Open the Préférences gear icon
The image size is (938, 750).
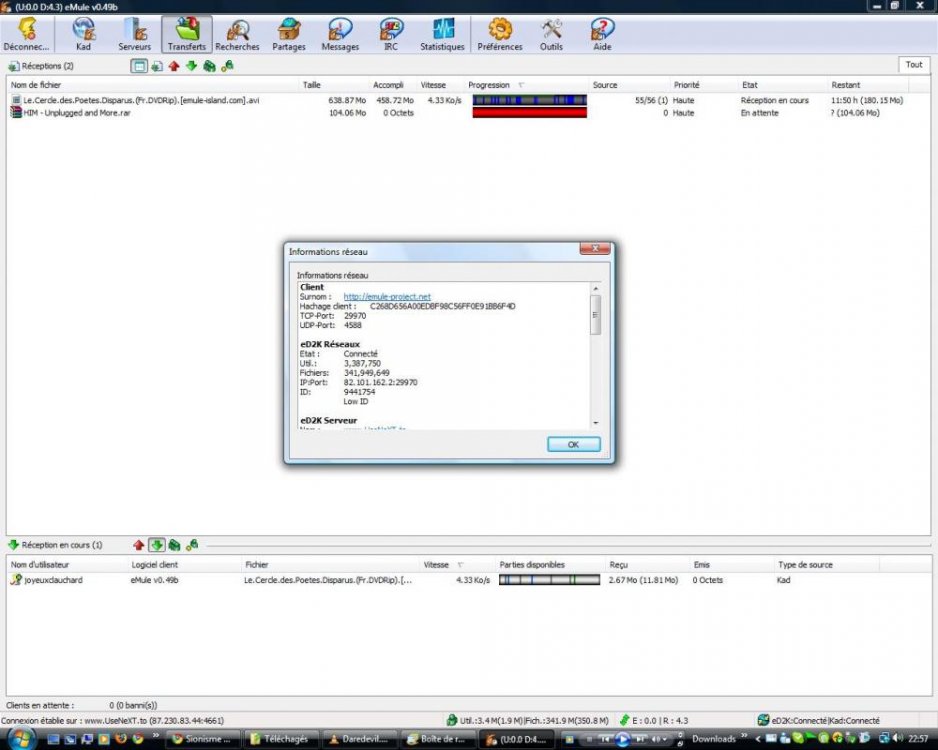click(x=499, y=33)
